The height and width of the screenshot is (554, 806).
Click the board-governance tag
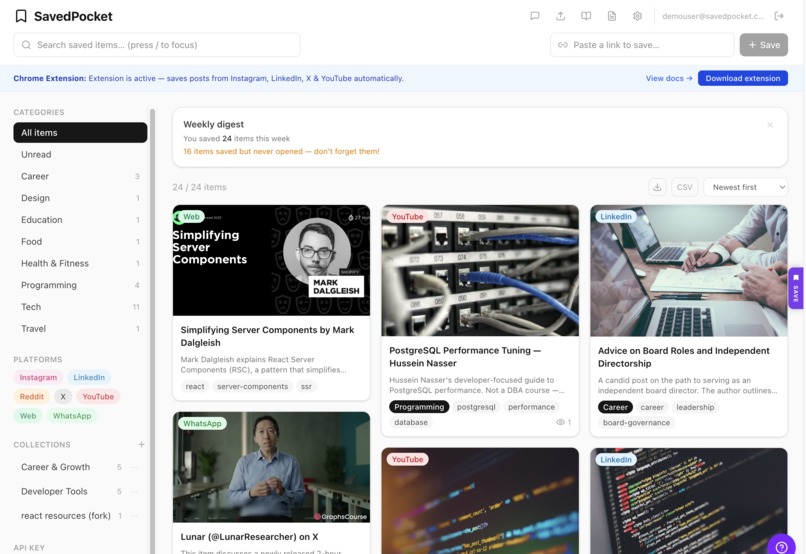(x=636, y=422)
